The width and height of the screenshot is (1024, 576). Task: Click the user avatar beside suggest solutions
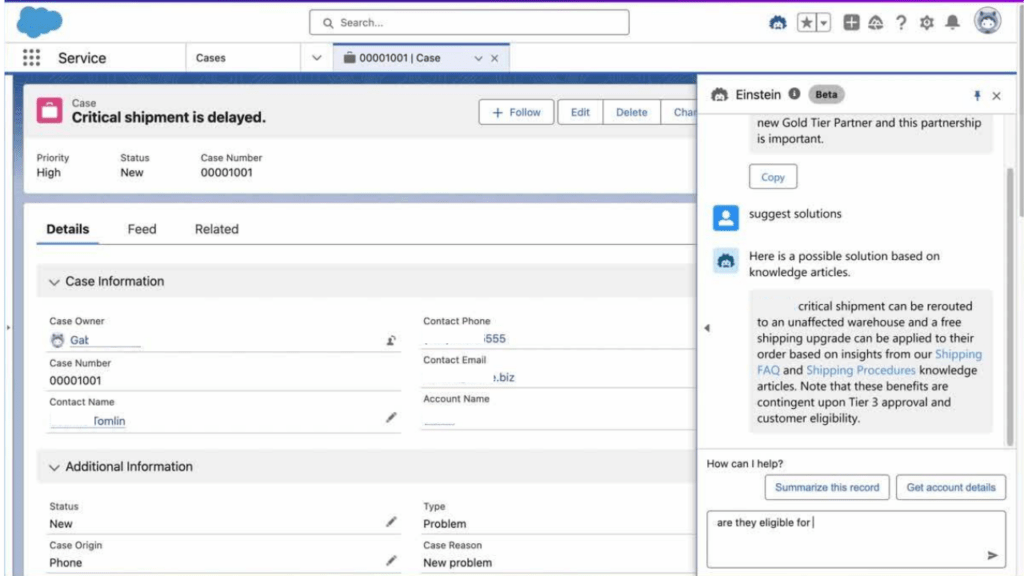coord(726,217)
